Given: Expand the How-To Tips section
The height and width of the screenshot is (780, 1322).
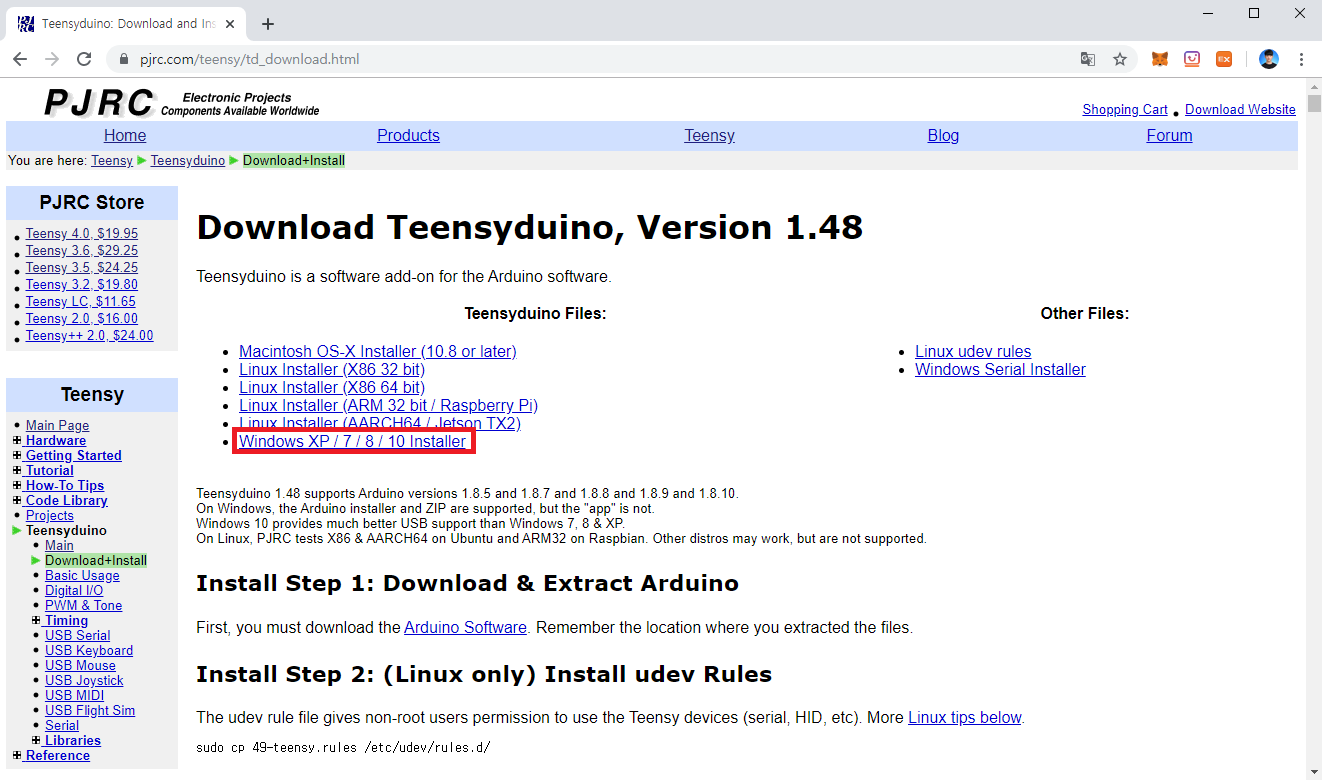Looking at the screenshot, I should click(17, 486).
